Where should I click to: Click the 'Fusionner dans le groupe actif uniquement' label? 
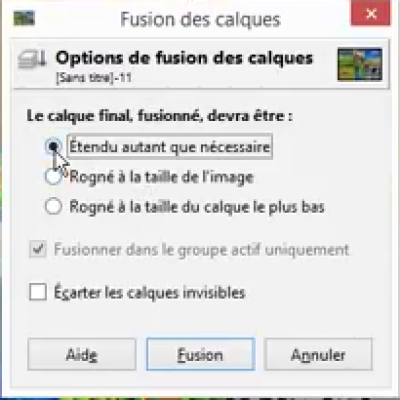pos(201,250)
